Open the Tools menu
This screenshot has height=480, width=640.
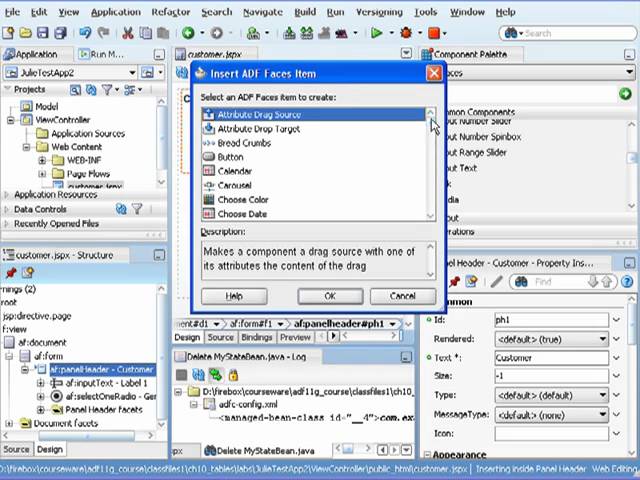point(426,12)
